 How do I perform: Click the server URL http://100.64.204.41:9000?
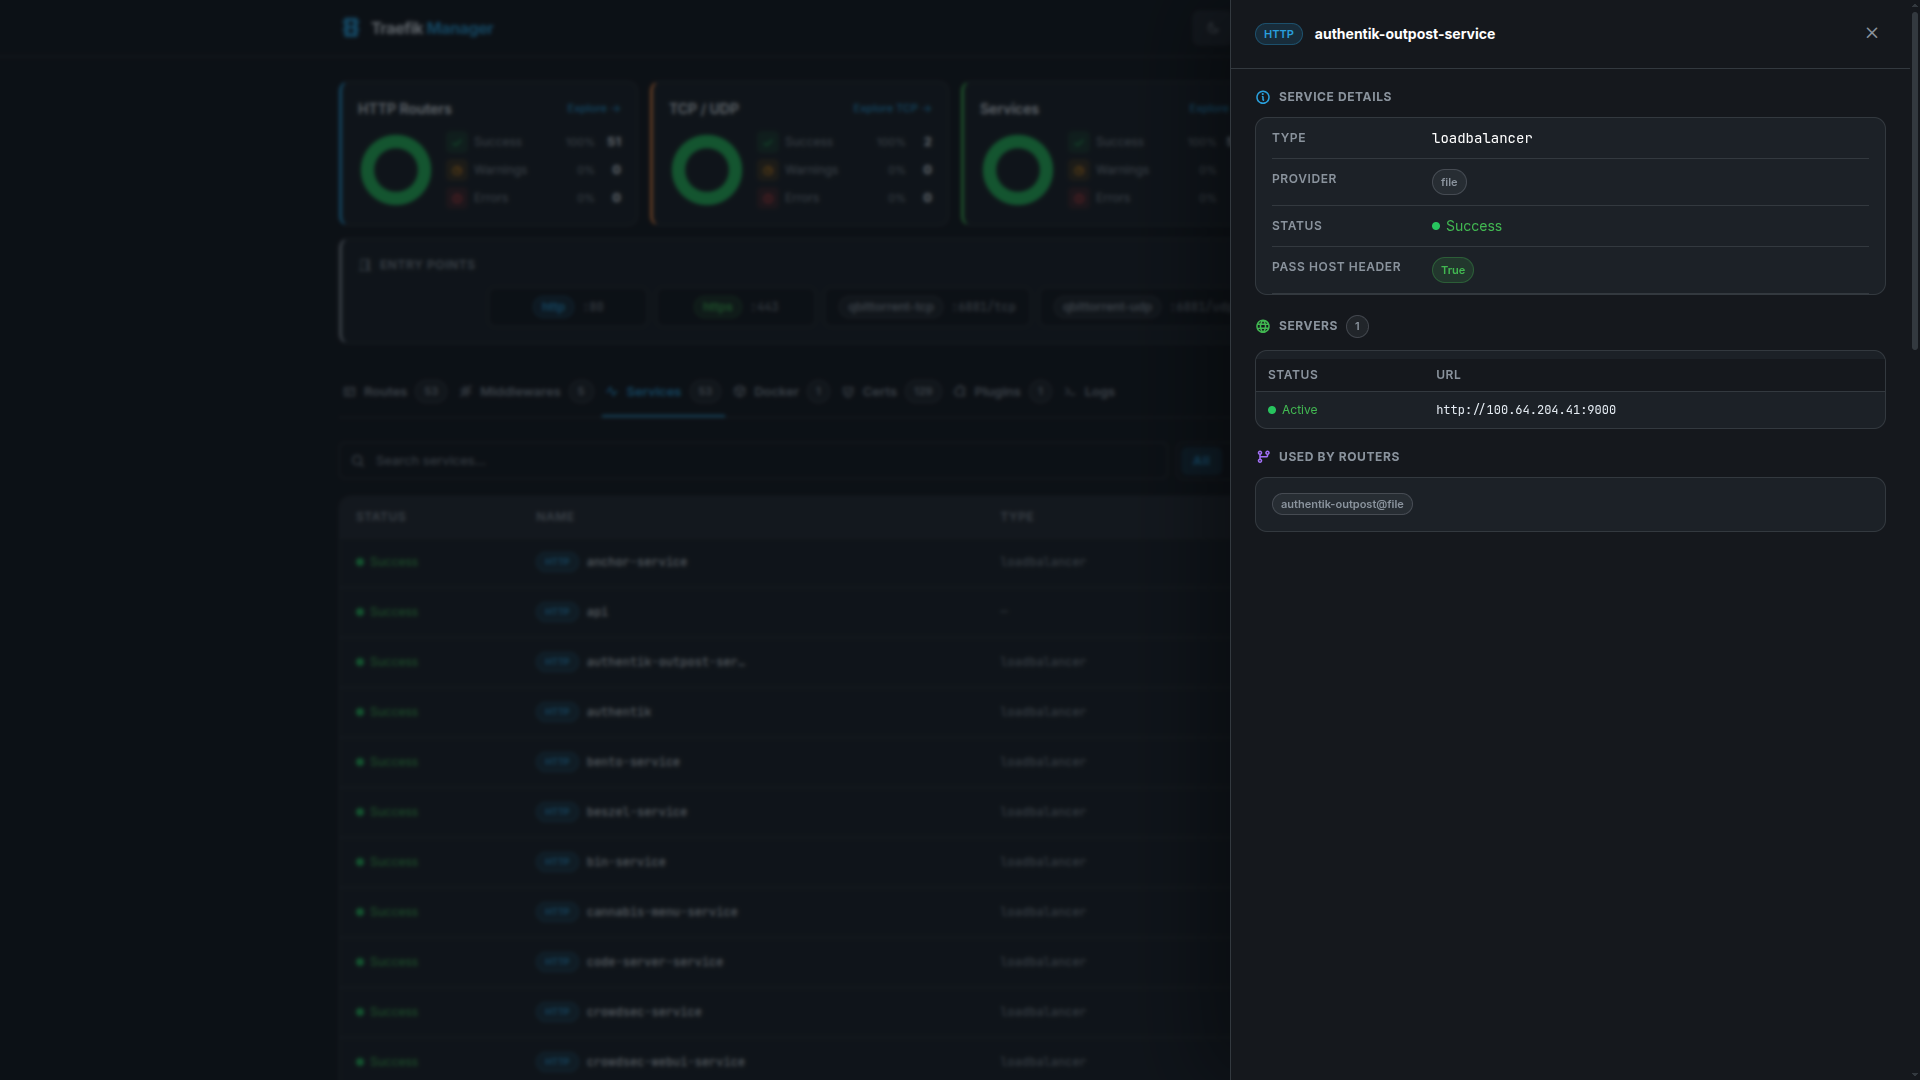(x=1526, y=410)
